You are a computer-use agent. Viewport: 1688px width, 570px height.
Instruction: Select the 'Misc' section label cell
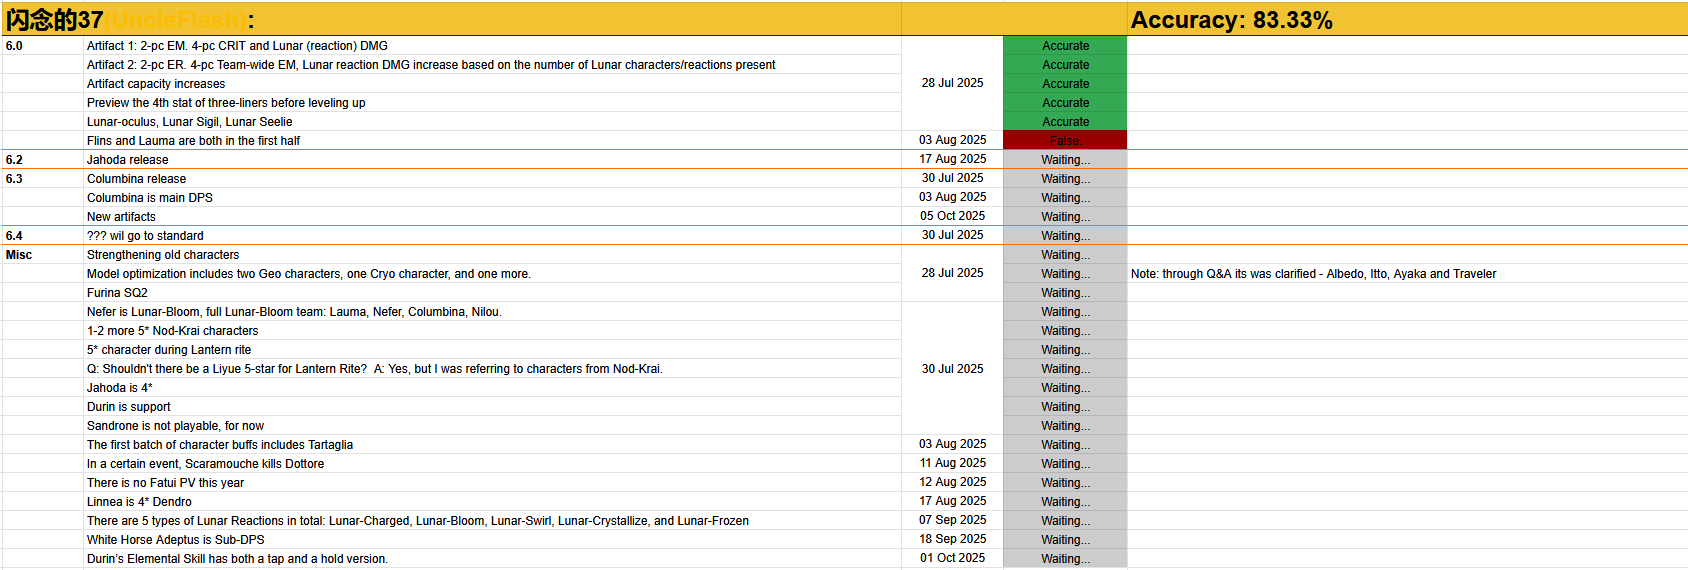(43, 255)
